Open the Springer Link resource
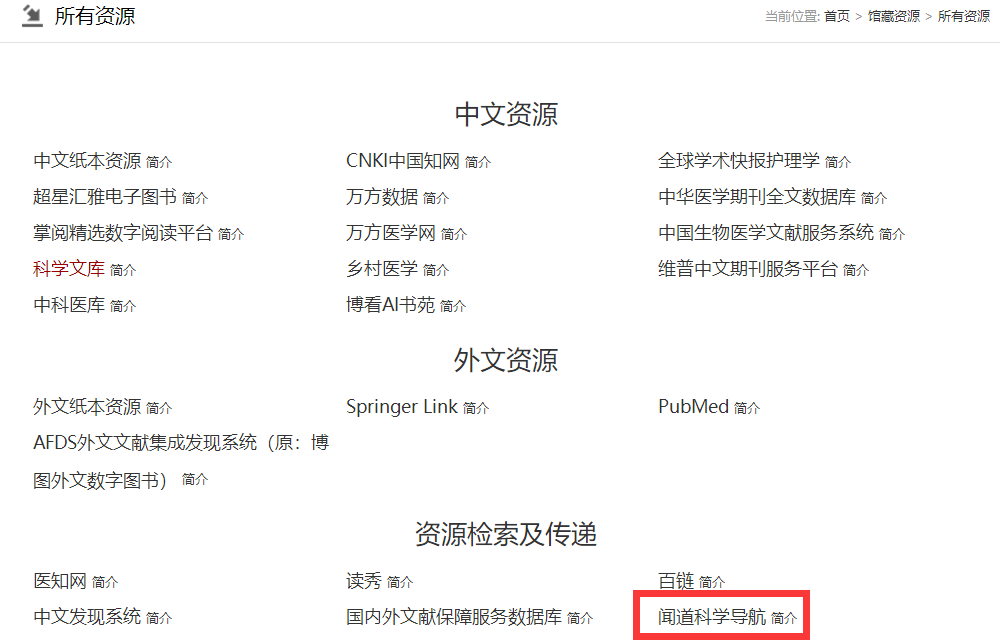 click(x=401, y=407)
